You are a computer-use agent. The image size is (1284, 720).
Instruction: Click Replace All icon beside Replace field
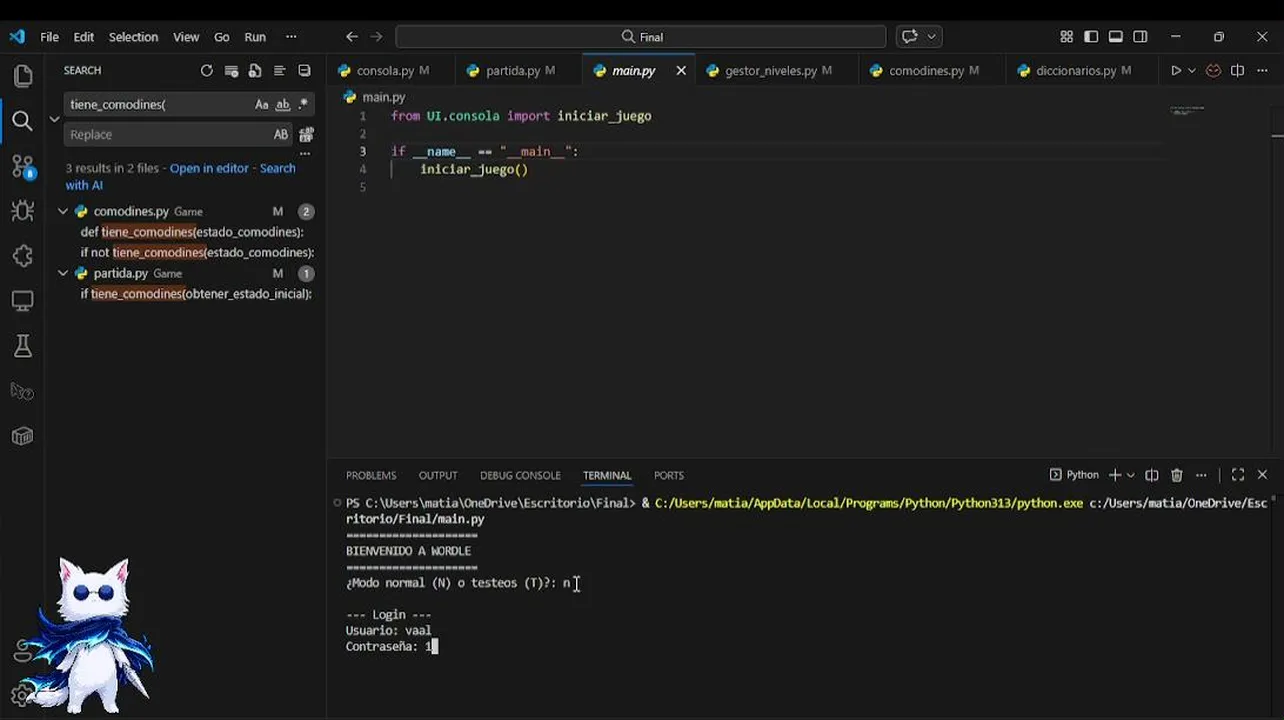pos(306,135)
